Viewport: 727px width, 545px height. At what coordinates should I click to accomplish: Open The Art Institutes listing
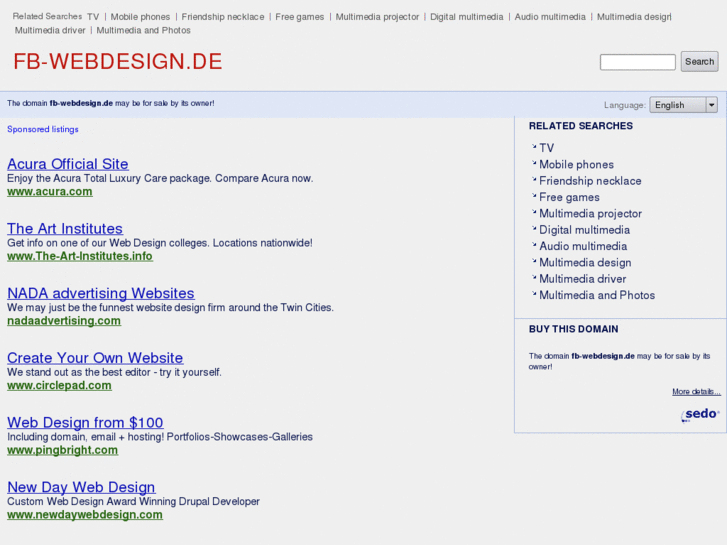(x=65, y=228)
